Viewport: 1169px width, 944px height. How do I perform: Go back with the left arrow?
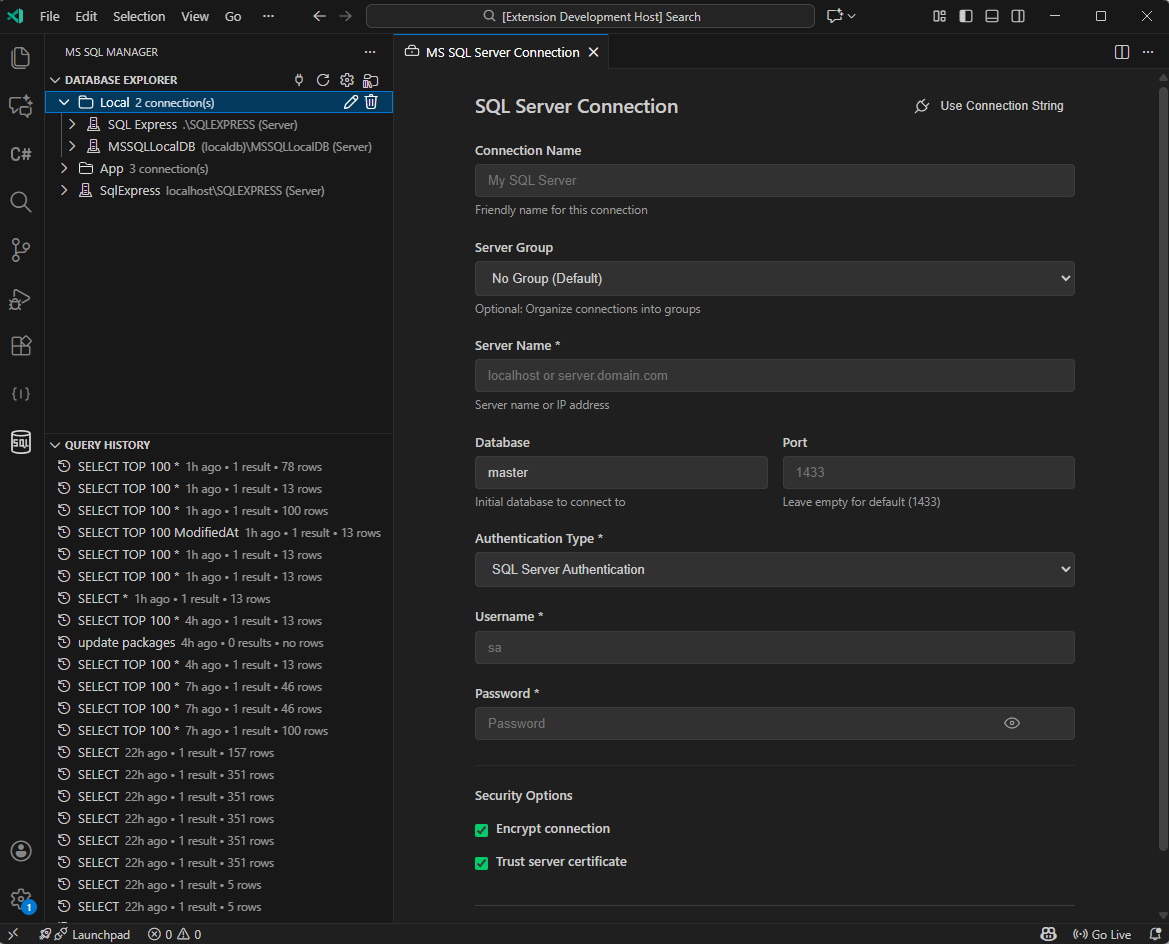319,16
